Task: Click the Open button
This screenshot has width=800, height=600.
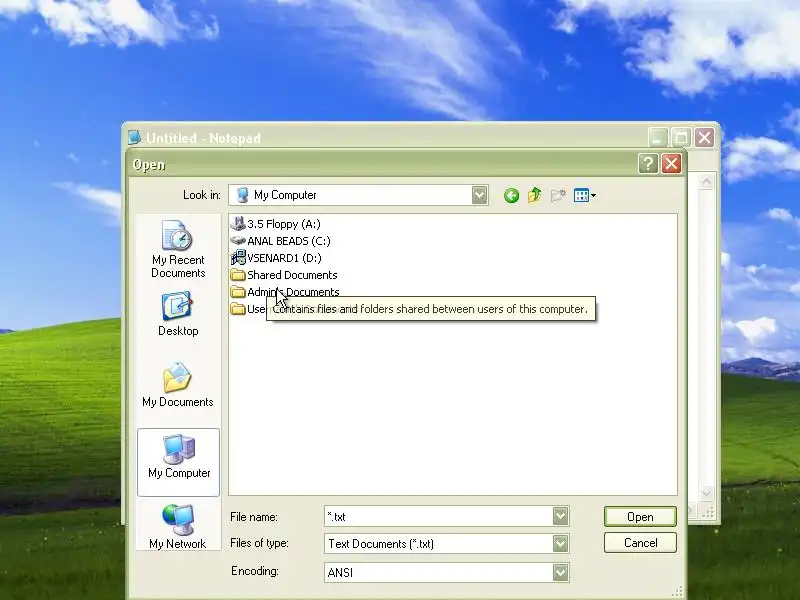Action: click(x=640, y=517)
